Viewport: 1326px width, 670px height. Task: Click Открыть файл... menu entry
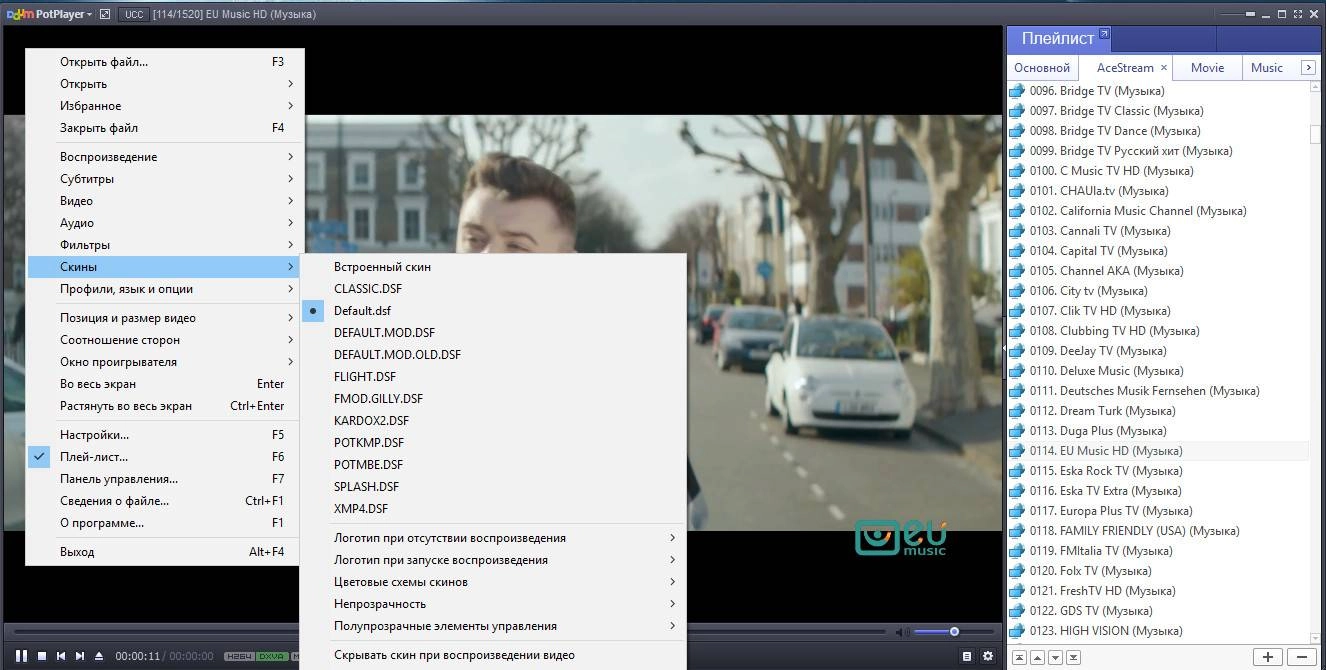(x=163, y=62)
